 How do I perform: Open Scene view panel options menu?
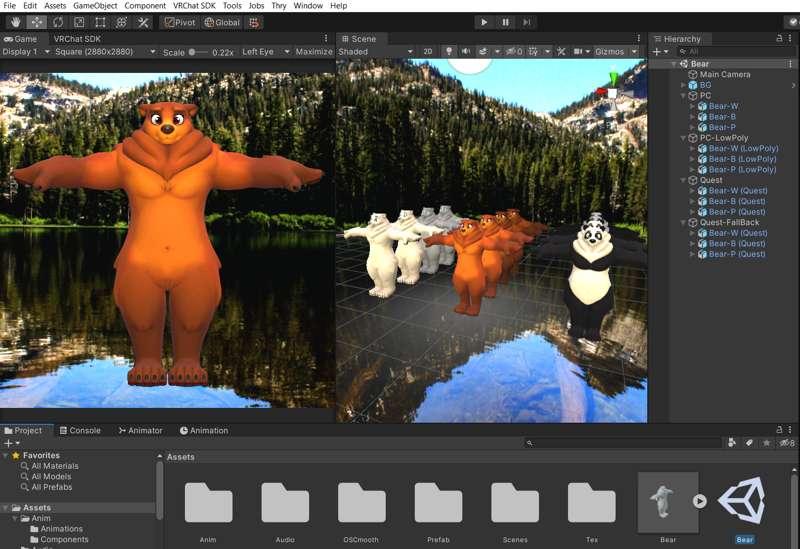(x=638, y=39)
